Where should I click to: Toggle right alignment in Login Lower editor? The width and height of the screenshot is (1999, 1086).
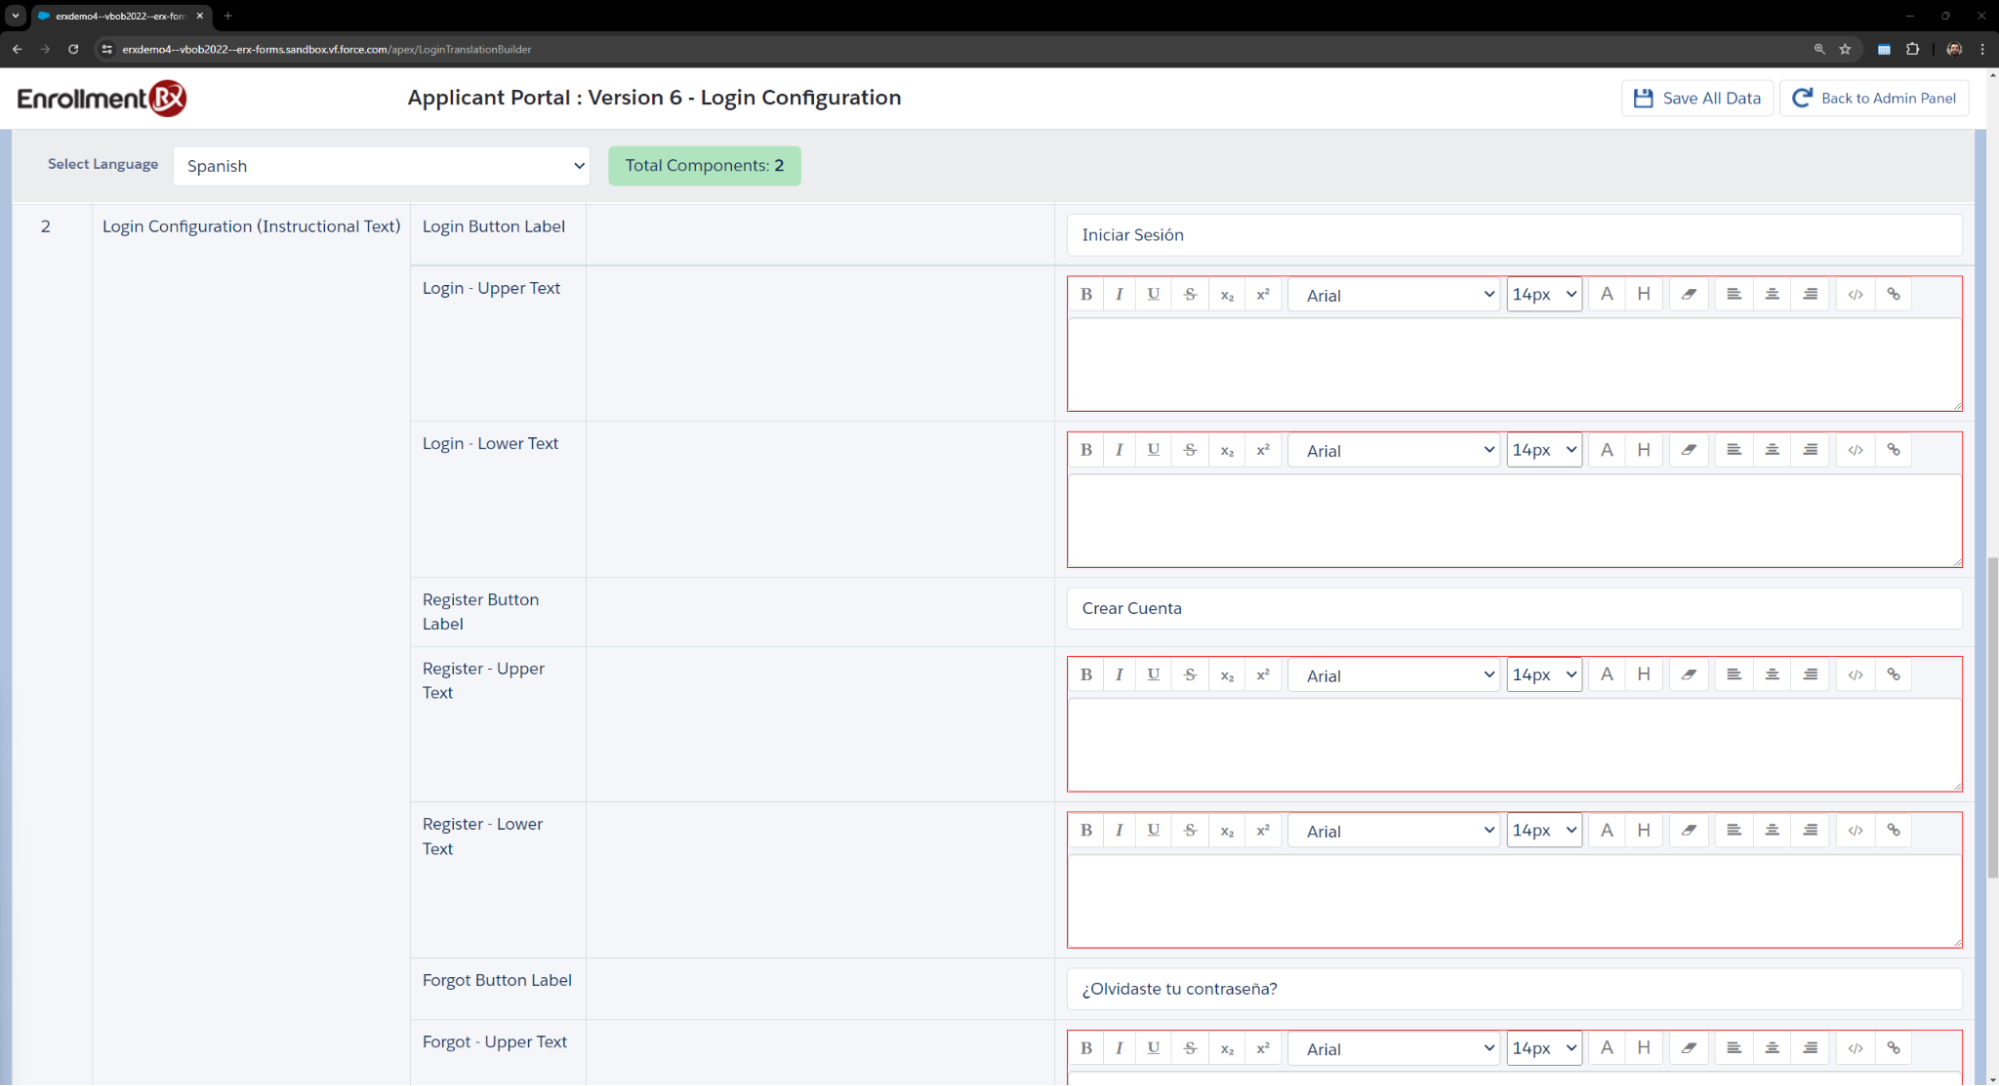click(1810, 450)
